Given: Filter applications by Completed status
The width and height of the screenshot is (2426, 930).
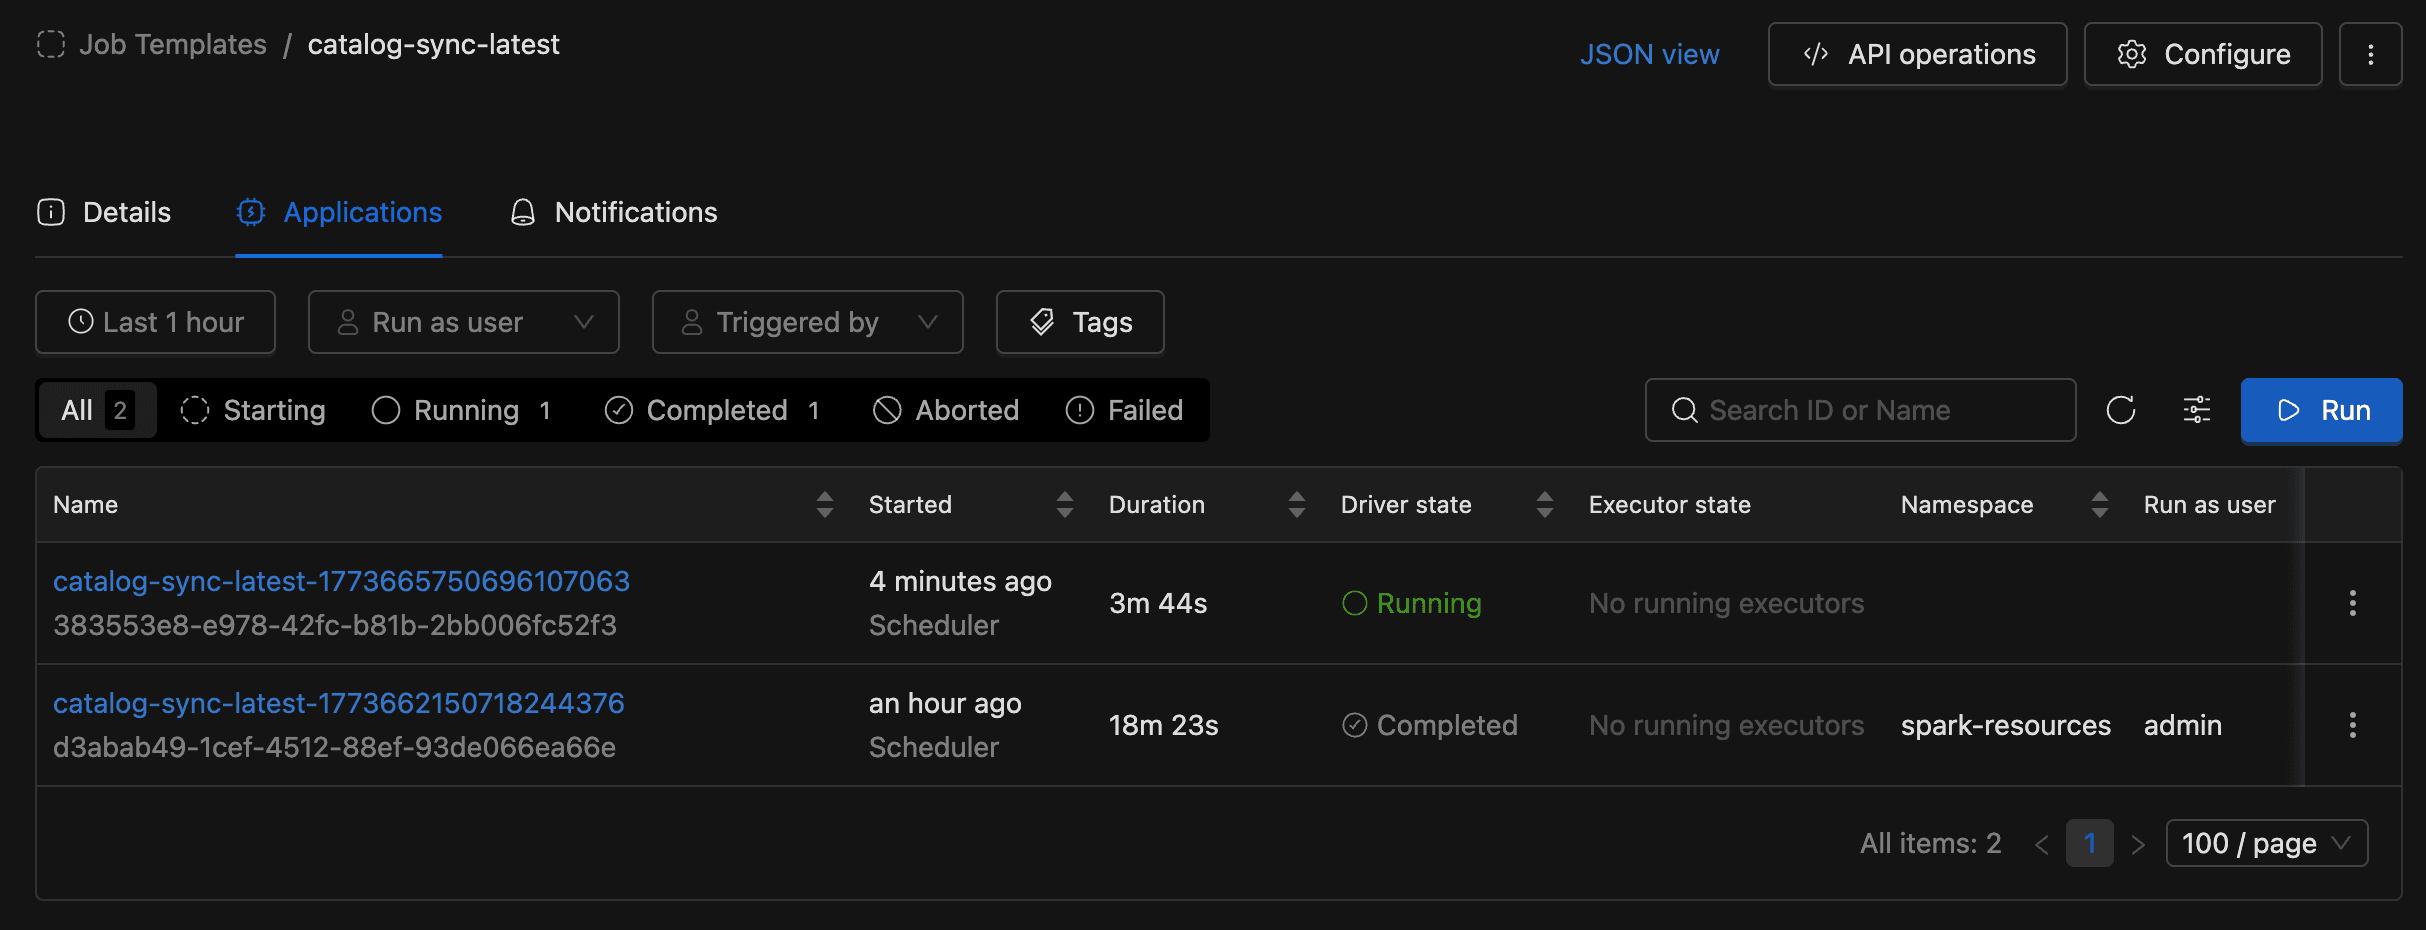Looking at the screenshot, I should 712,410.
